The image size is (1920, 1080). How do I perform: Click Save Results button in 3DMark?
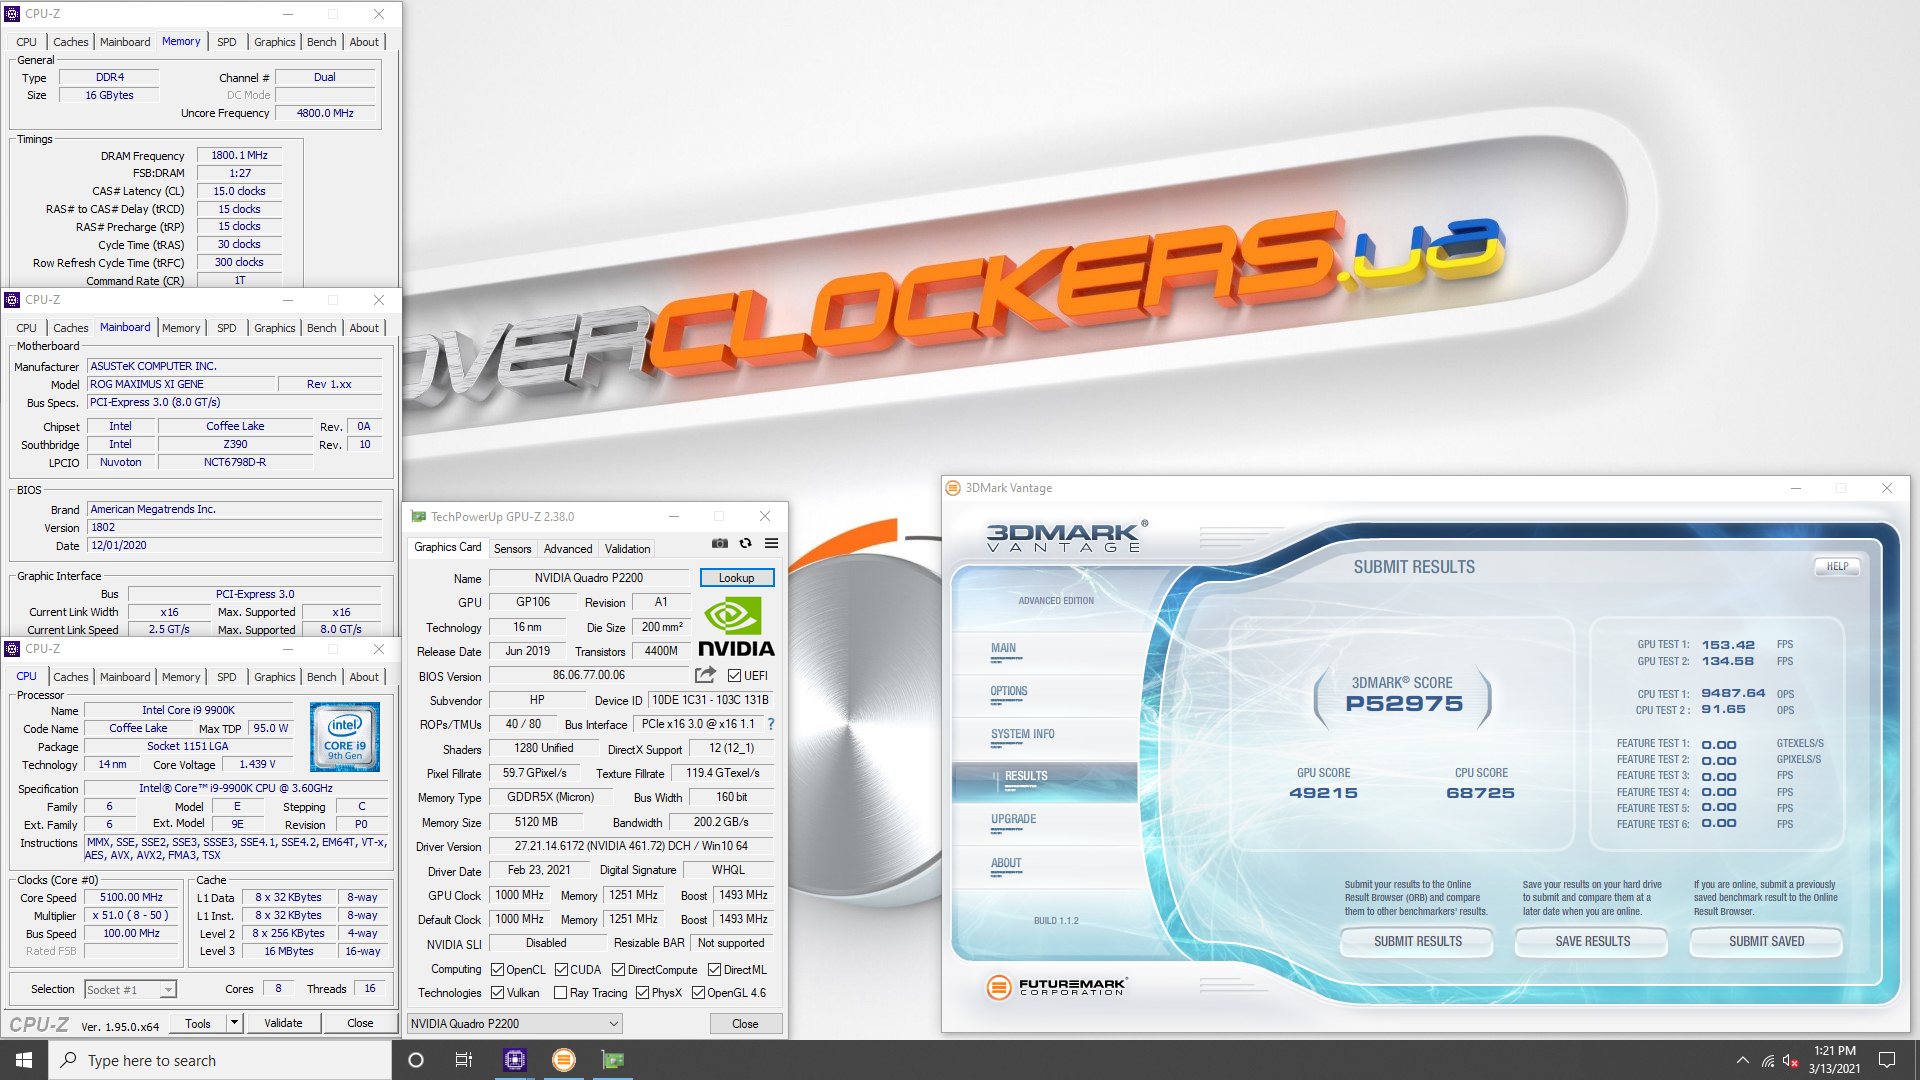click(x=1592, y=942)
